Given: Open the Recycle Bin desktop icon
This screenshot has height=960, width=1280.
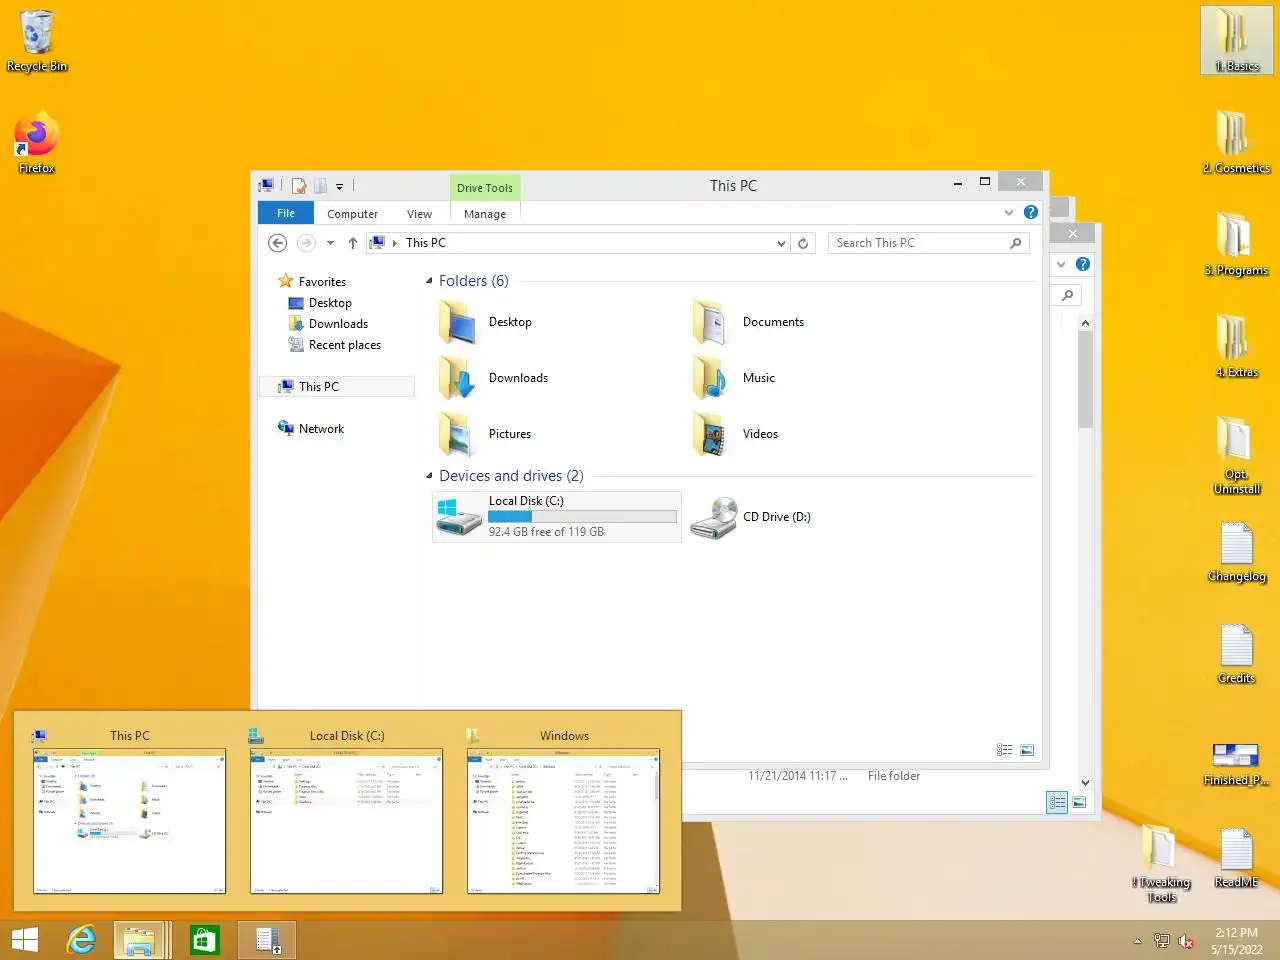Looking at the screenshot, I should pos(37,40).
